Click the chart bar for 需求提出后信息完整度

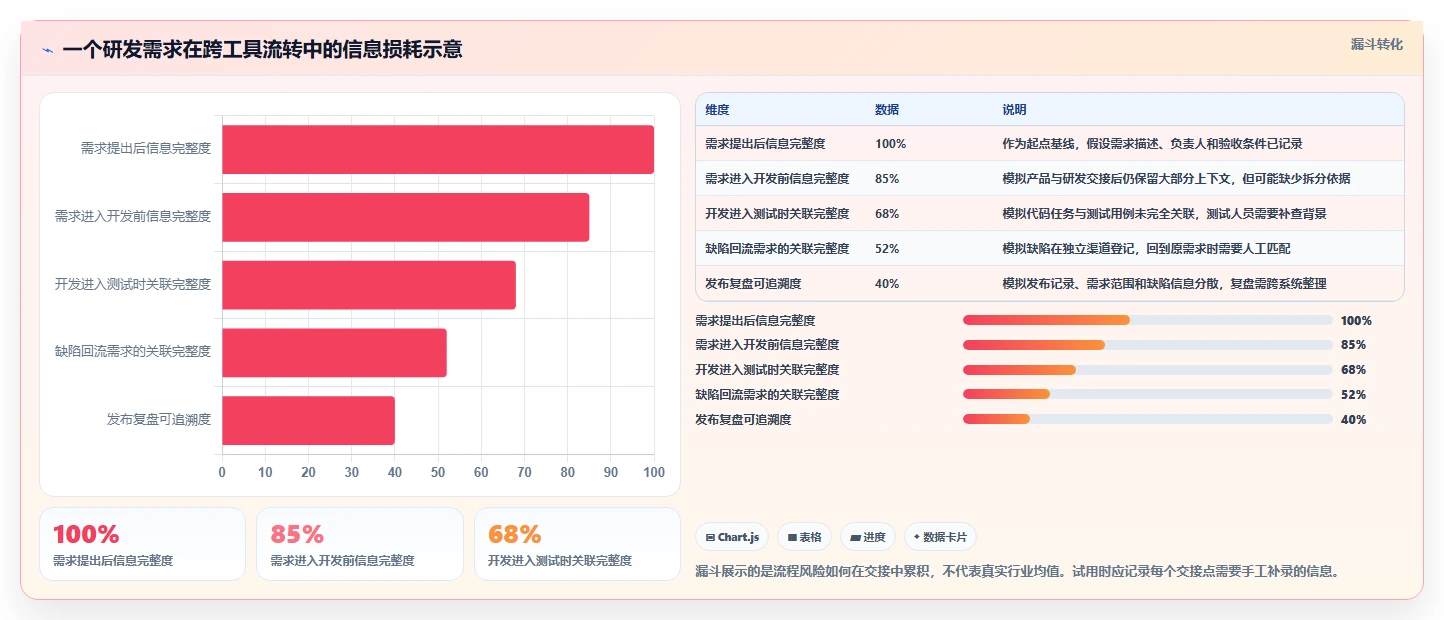point(438,149)
